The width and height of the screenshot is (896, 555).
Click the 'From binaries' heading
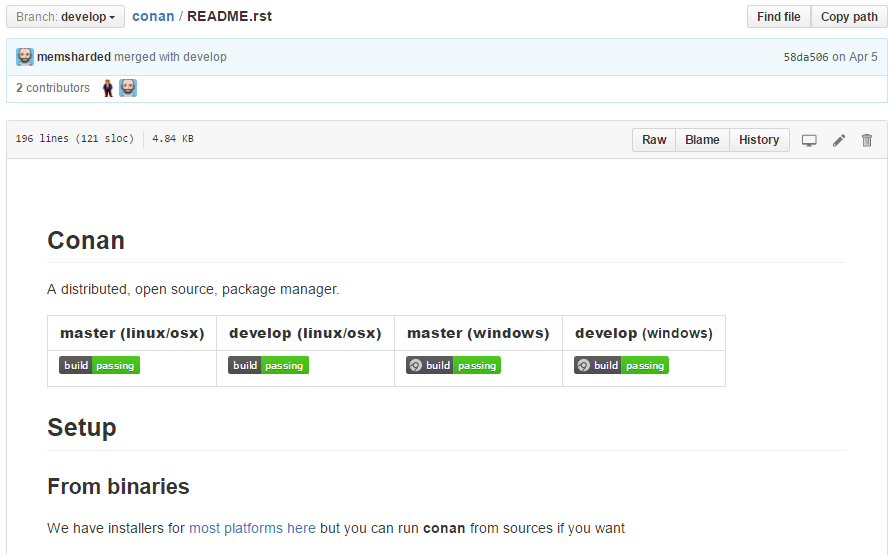click(118, 486)
